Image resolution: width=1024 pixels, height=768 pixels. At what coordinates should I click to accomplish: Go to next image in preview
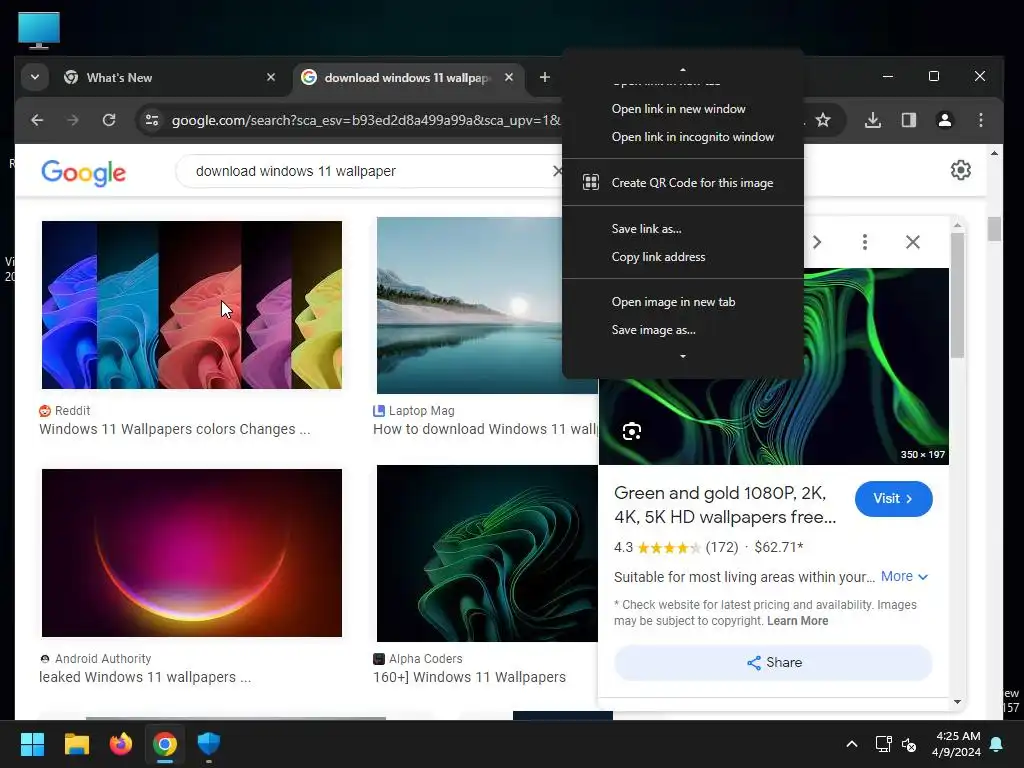(x=817, y=242)
